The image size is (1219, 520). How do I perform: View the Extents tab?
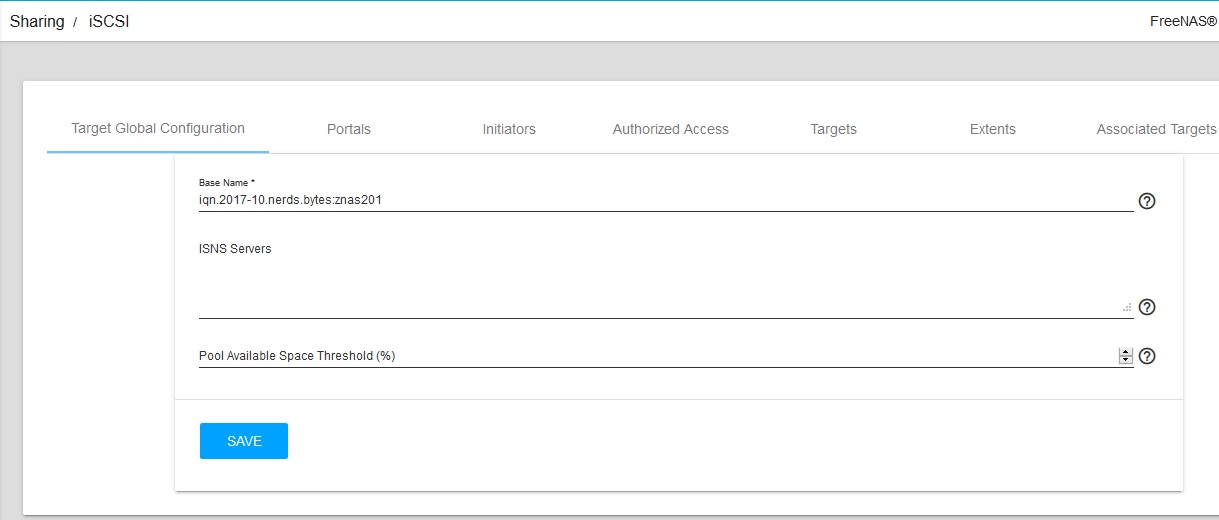(993, 129)
